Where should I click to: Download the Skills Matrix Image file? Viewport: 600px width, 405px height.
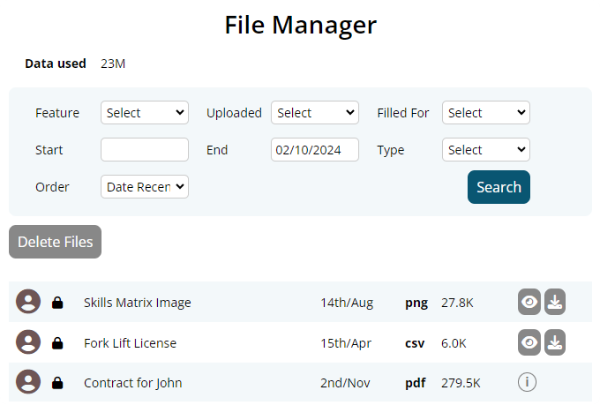pyautogui.click(x=555, y=302)
